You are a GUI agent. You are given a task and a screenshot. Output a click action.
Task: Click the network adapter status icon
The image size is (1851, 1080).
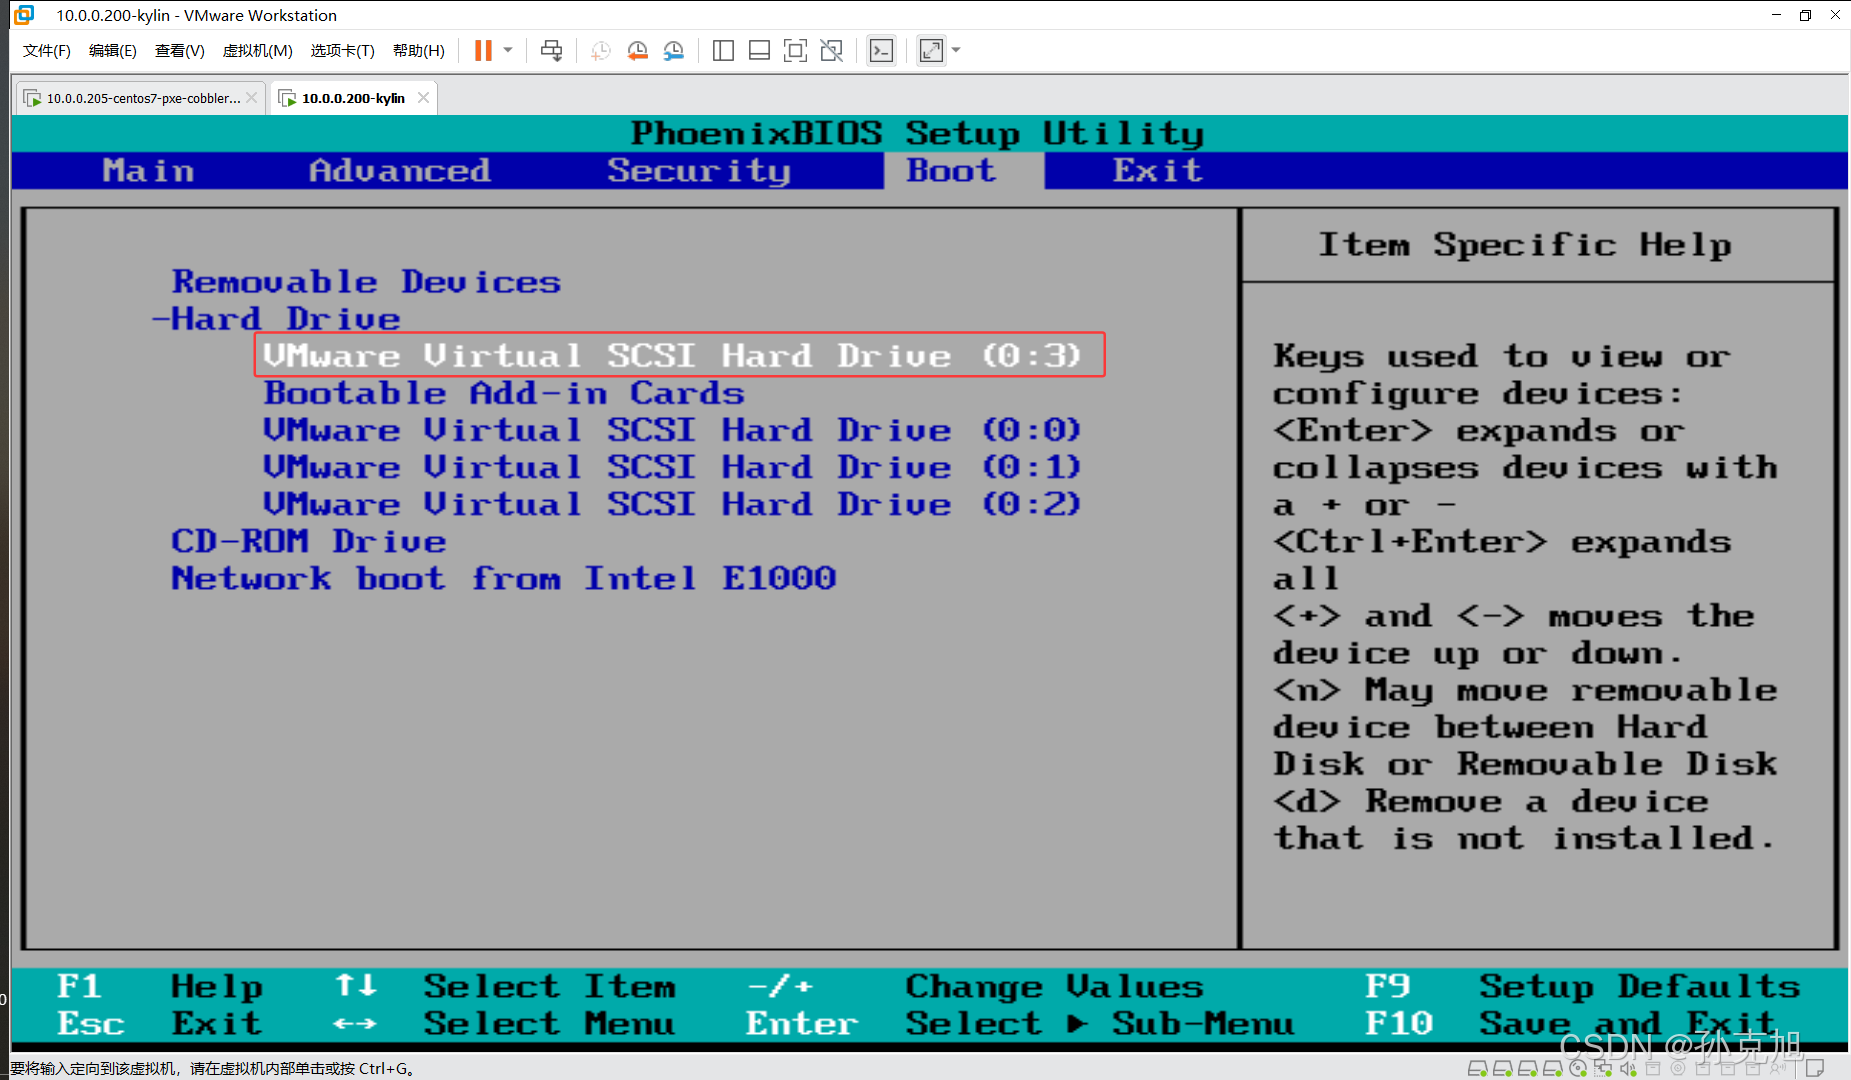coord(1603,1068)
